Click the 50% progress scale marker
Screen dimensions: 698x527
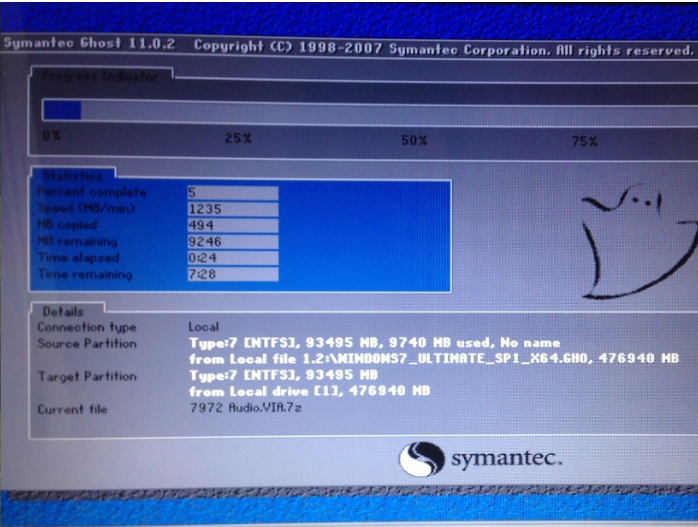coord(414,141)
